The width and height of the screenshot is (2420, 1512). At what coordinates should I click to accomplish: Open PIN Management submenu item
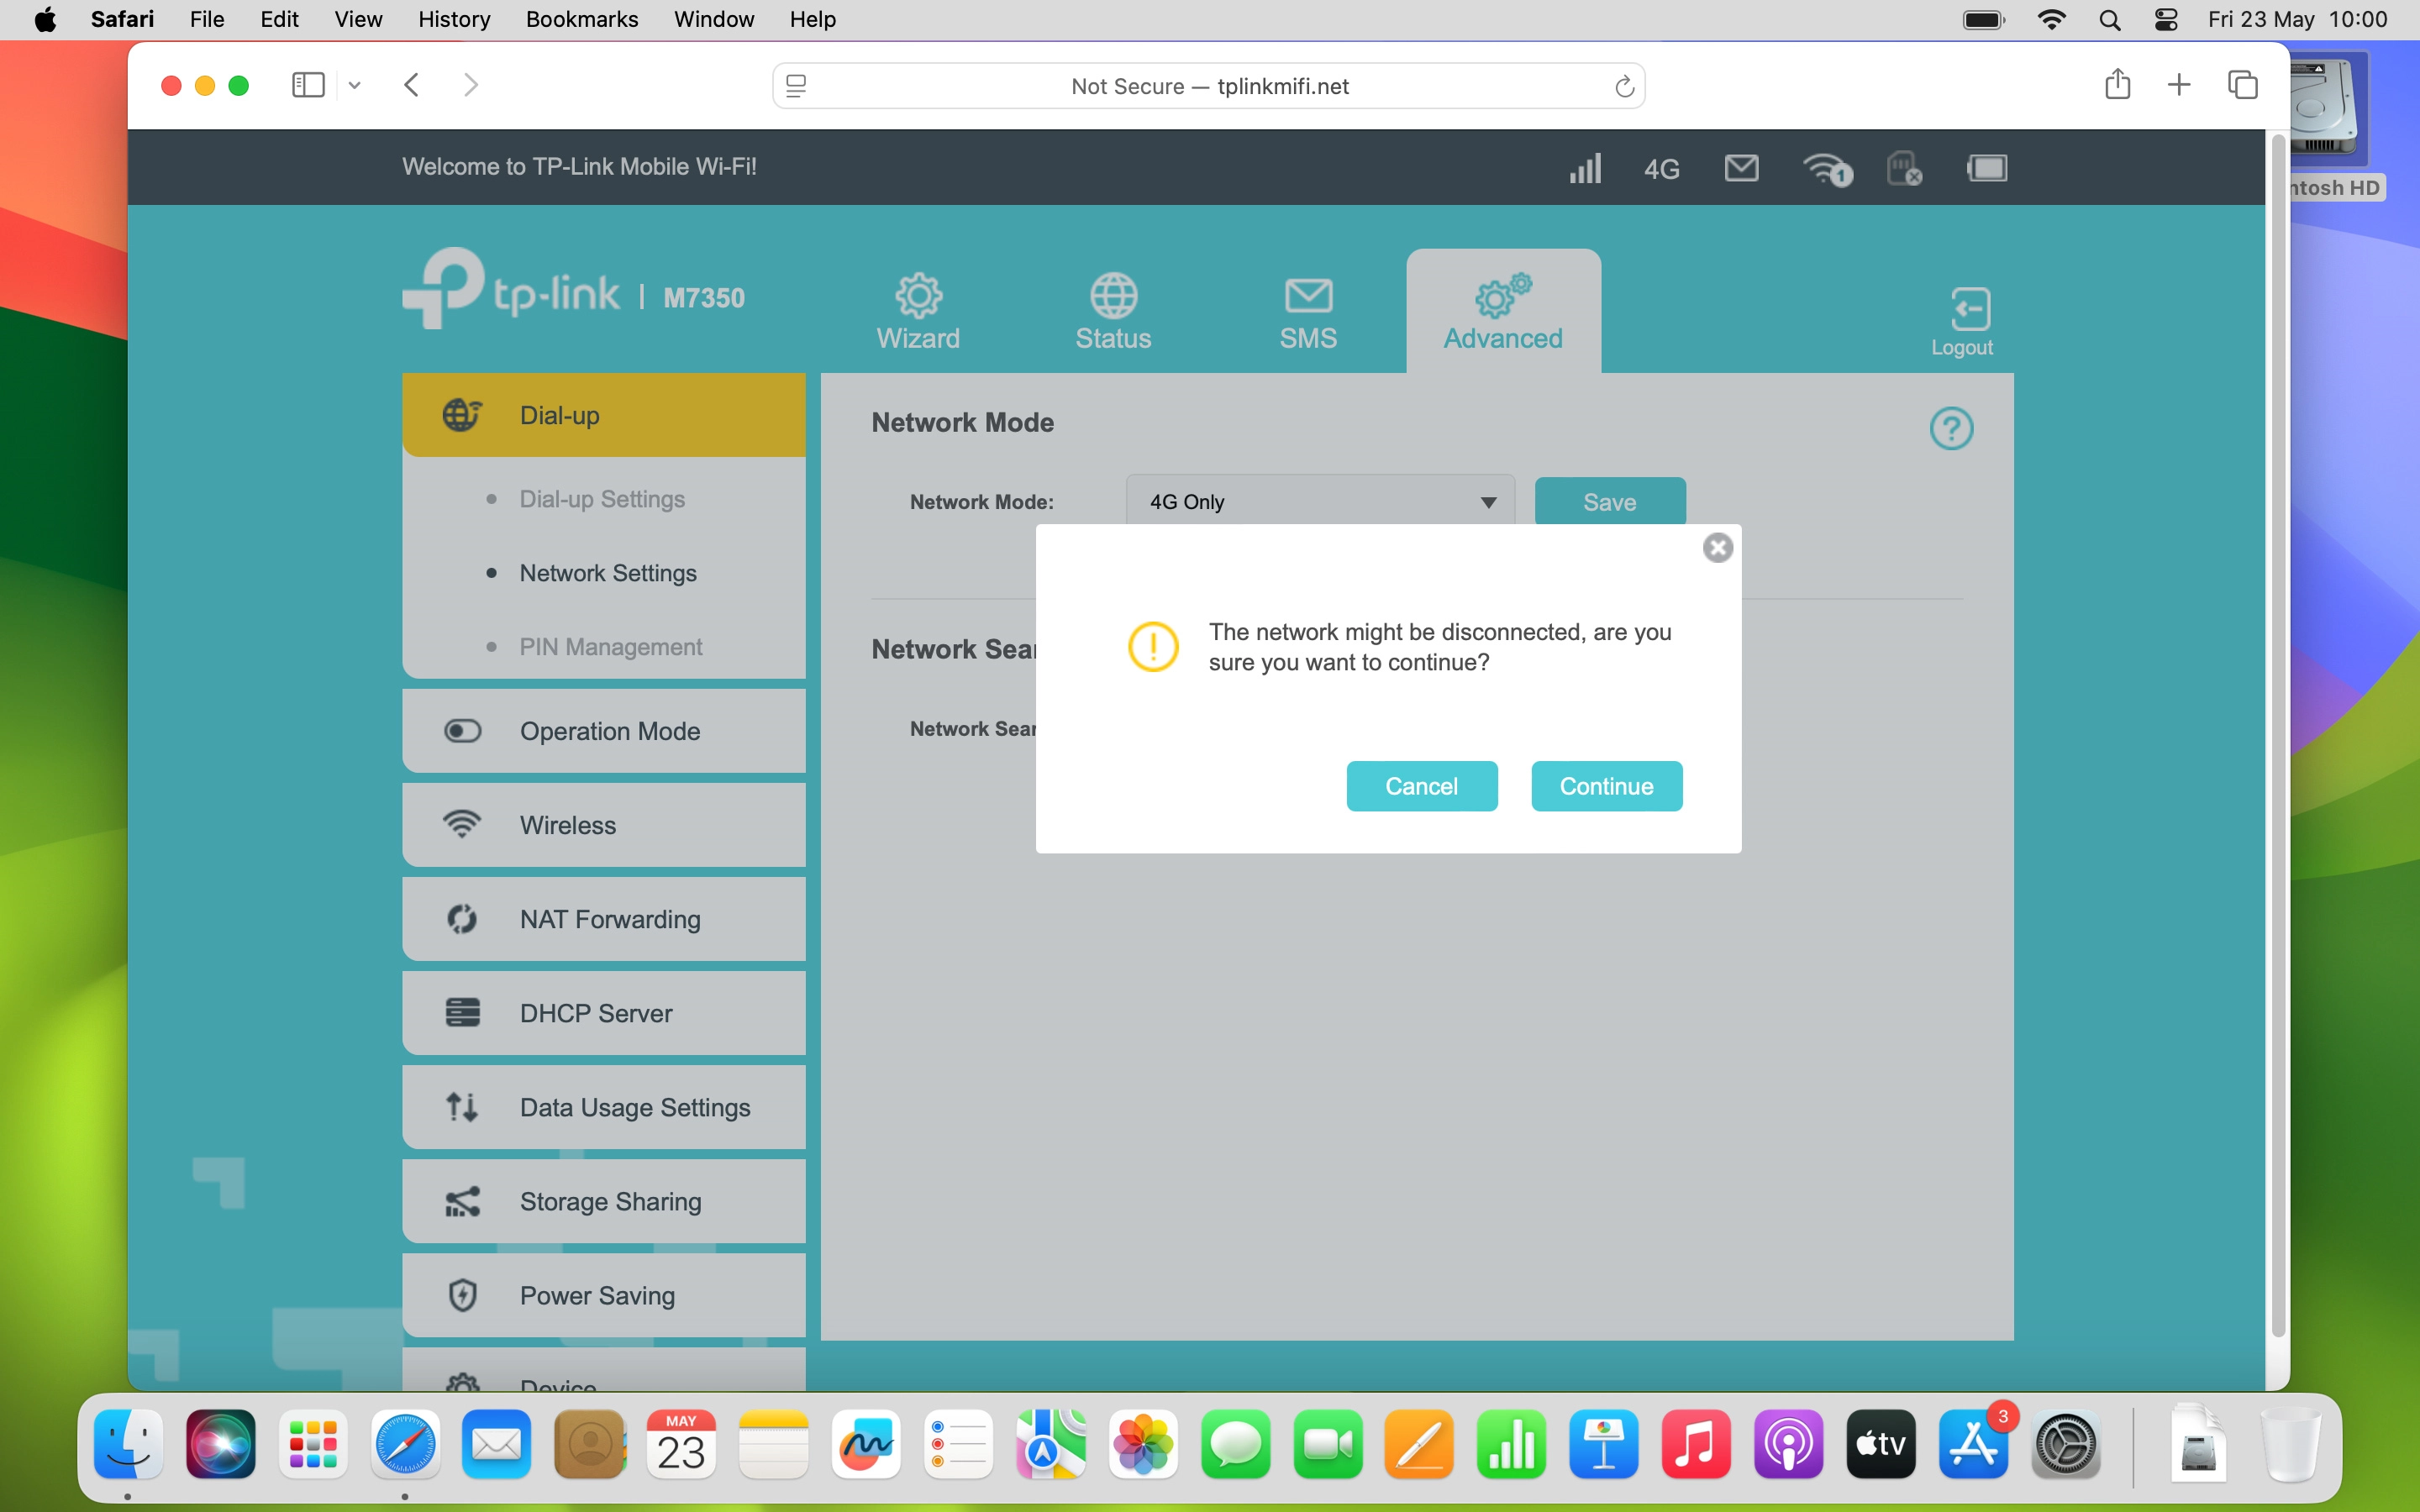coord(610,647)
